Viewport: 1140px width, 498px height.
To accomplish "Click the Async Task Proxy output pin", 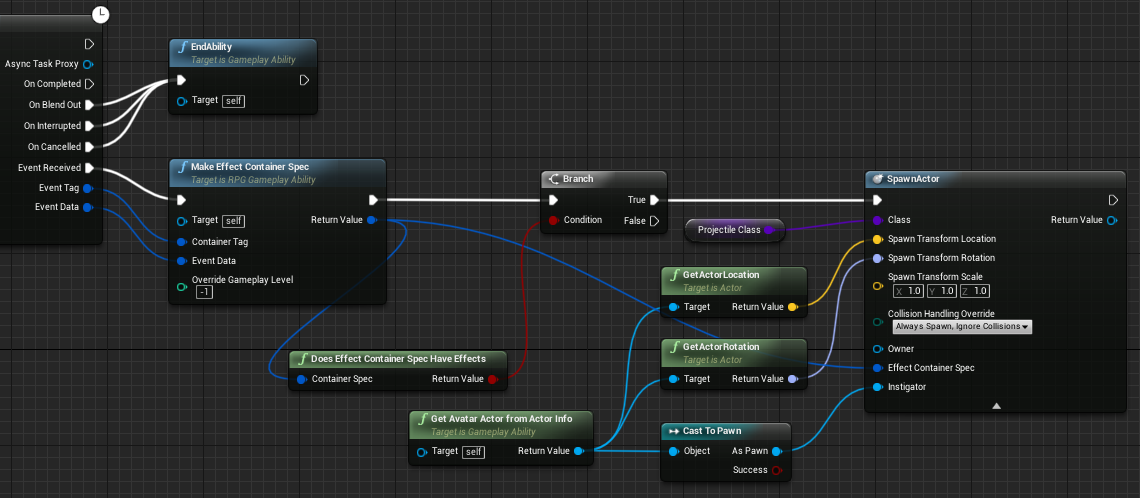I will (x=88, y=64).
